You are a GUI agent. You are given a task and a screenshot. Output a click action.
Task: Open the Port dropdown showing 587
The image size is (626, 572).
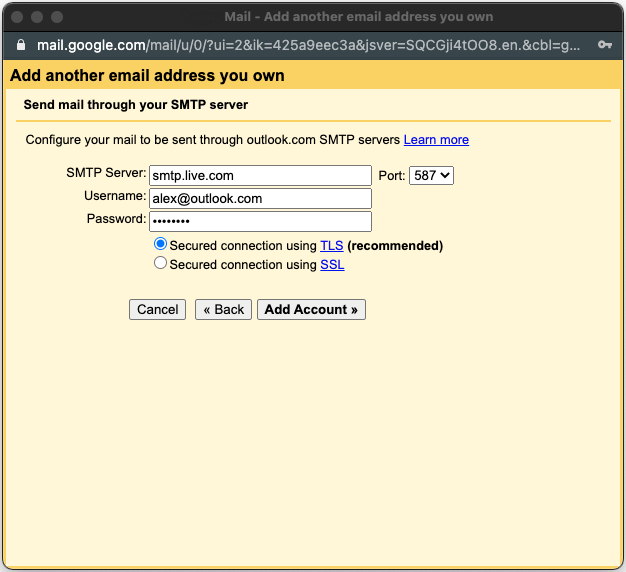click(431, 176)
